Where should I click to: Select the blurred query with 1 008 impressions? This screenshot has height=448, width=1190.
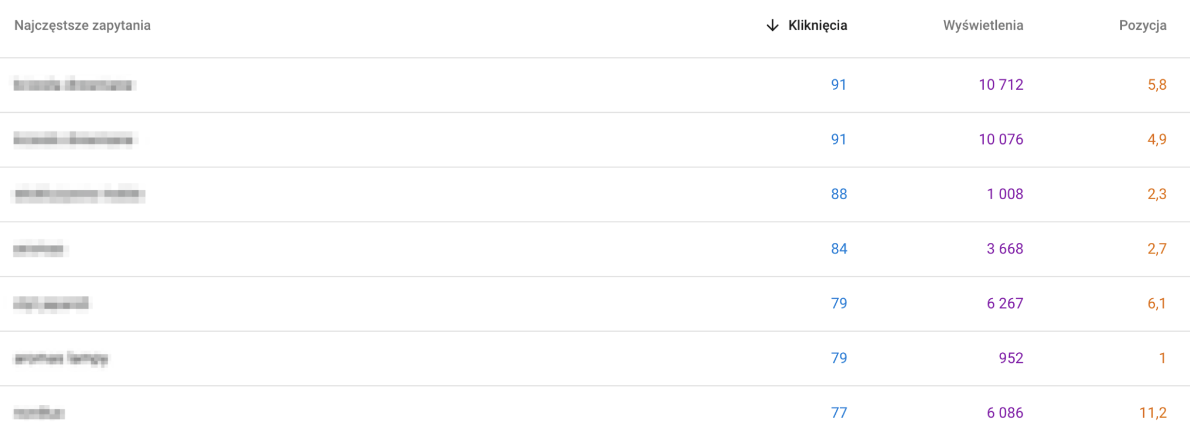(x=80, y=194)
